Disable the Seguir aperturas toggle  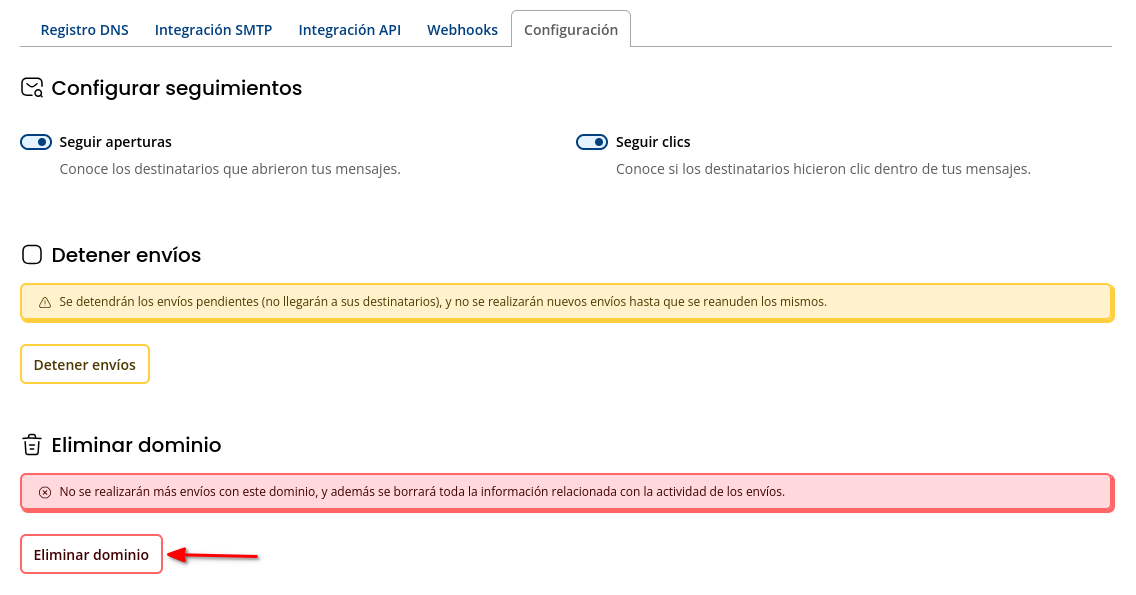click(36, 142)
